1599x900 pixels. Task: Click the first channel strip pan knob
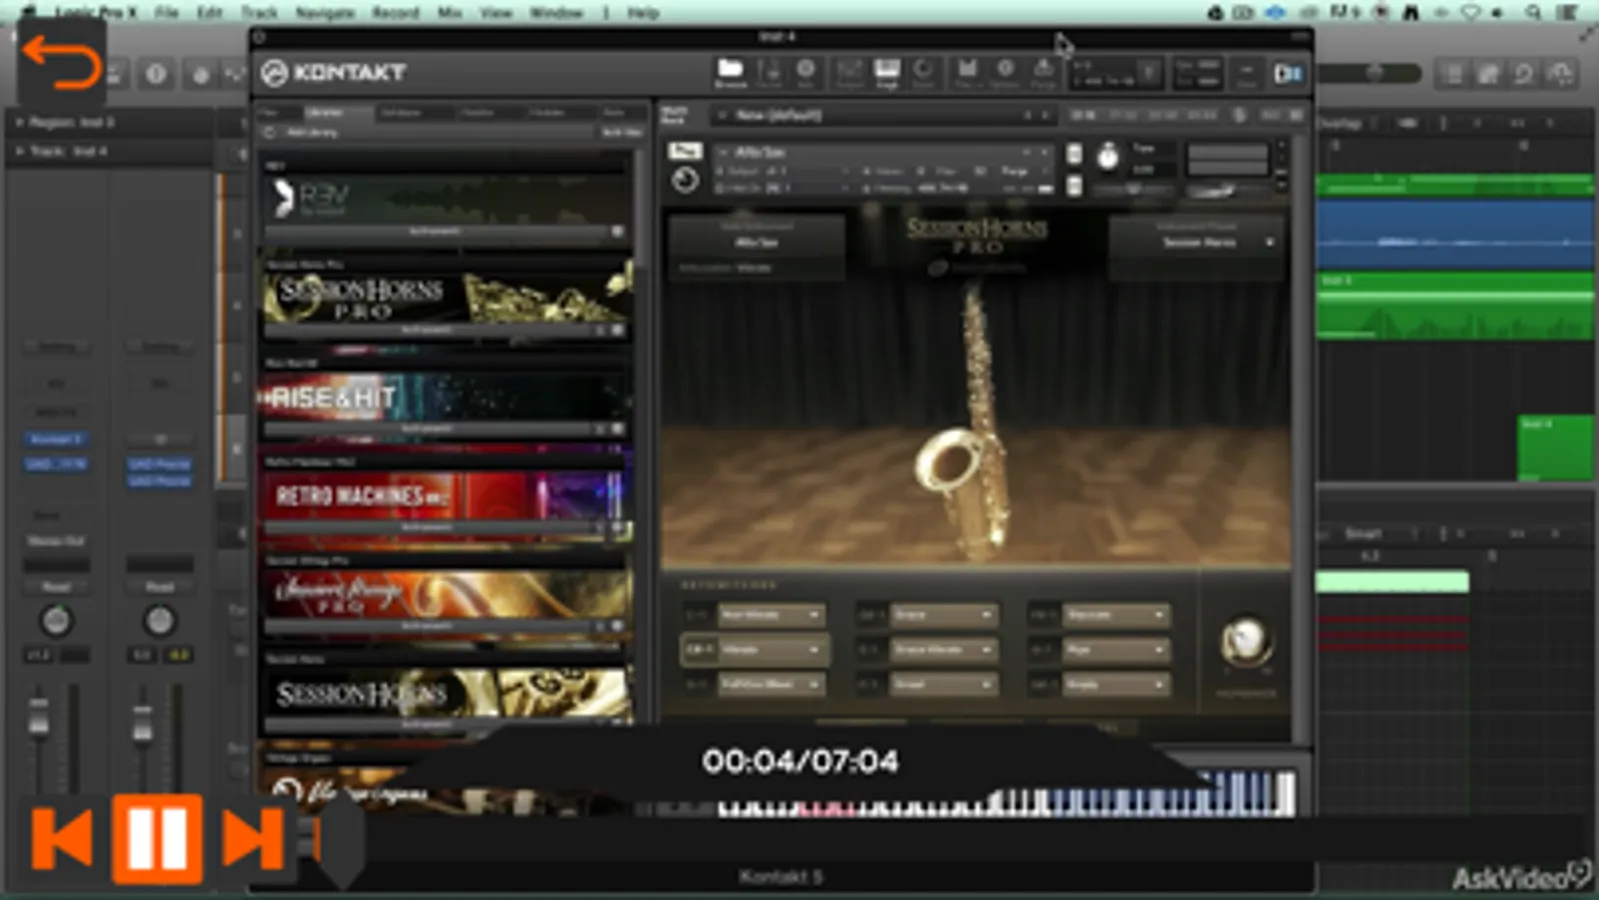click(x=56, y=621)
